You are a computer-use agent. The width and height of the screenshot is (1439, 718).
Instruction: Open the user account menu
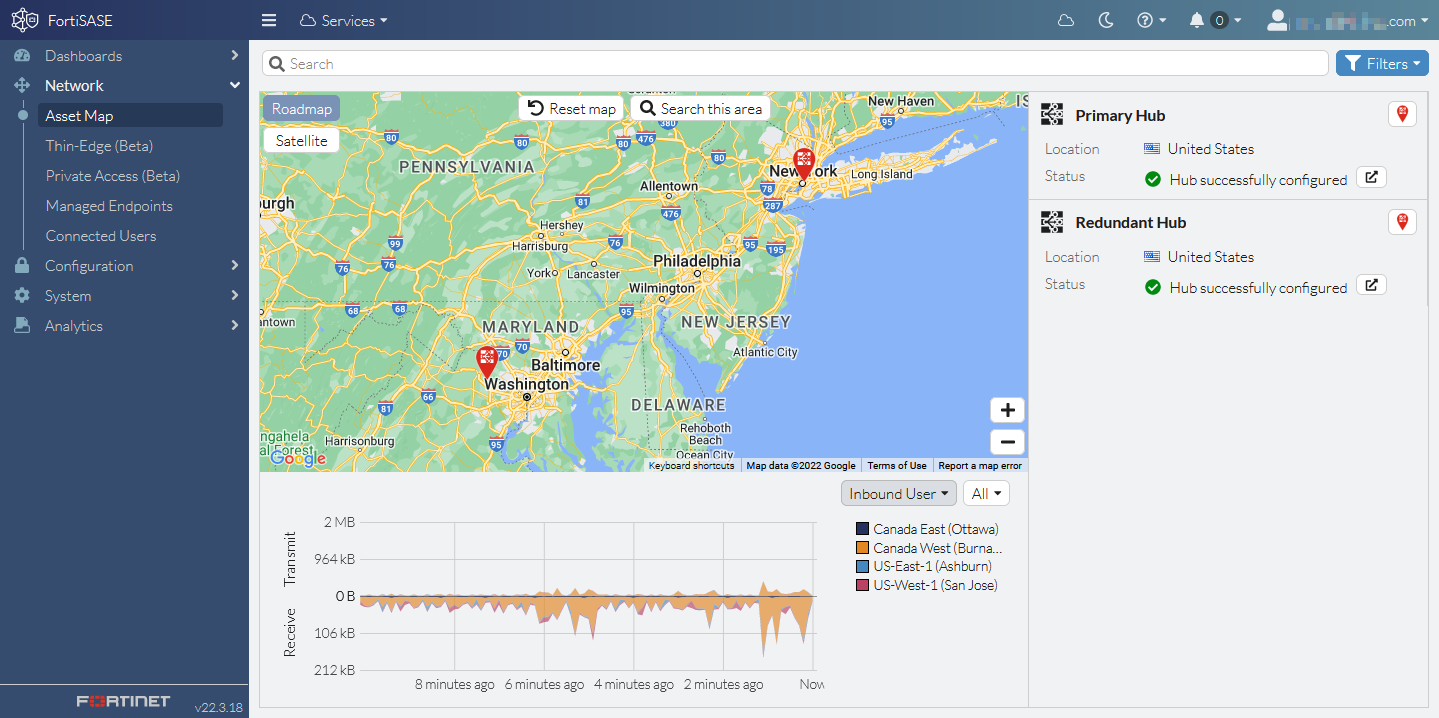pyautogui.click(x=1347, y=20)
